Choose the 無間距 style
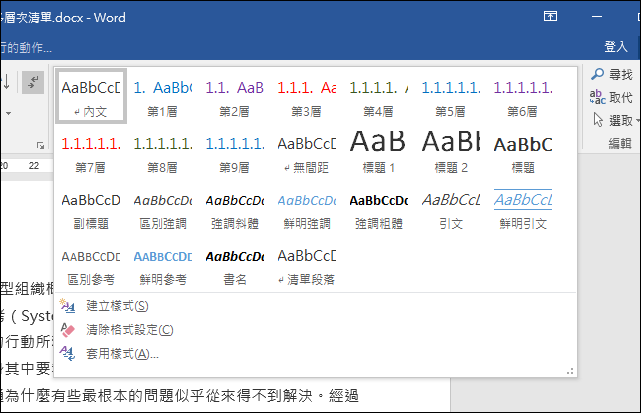Viewport: 641px width, 413px height. pos(307,153)
